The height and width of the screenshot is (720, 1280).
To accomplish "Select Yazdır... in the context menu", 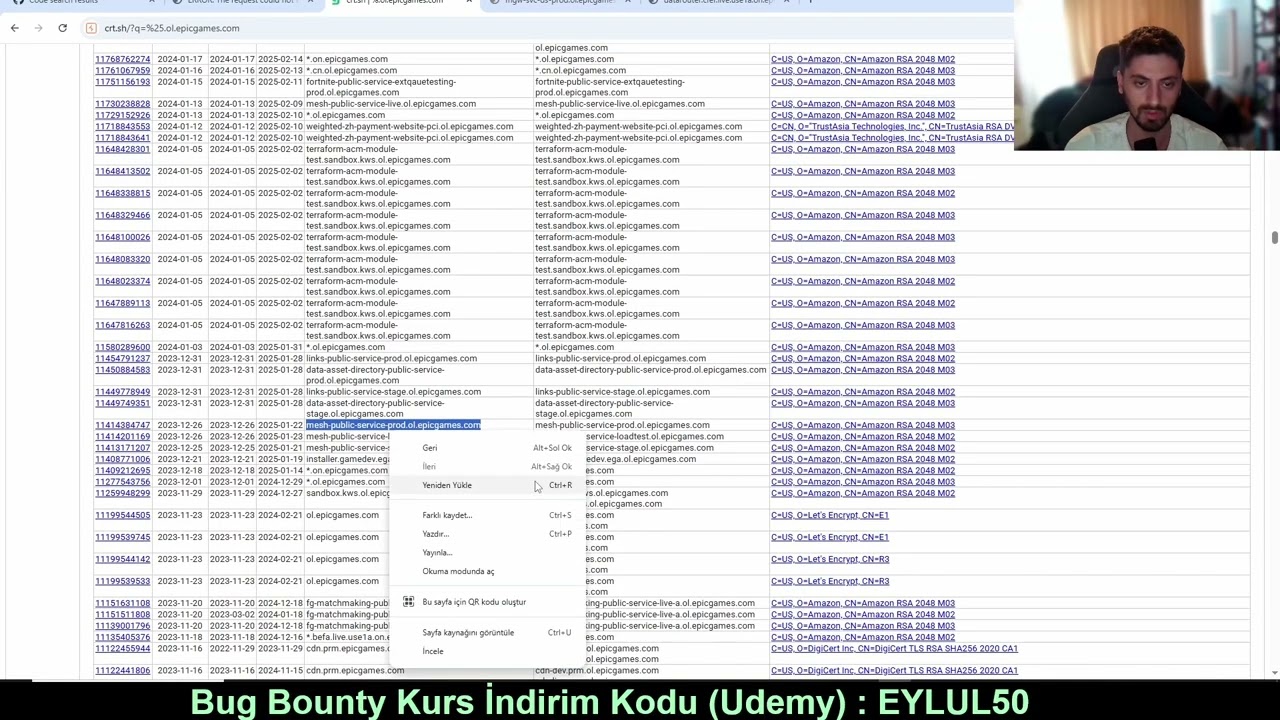I will pos(436,534).
